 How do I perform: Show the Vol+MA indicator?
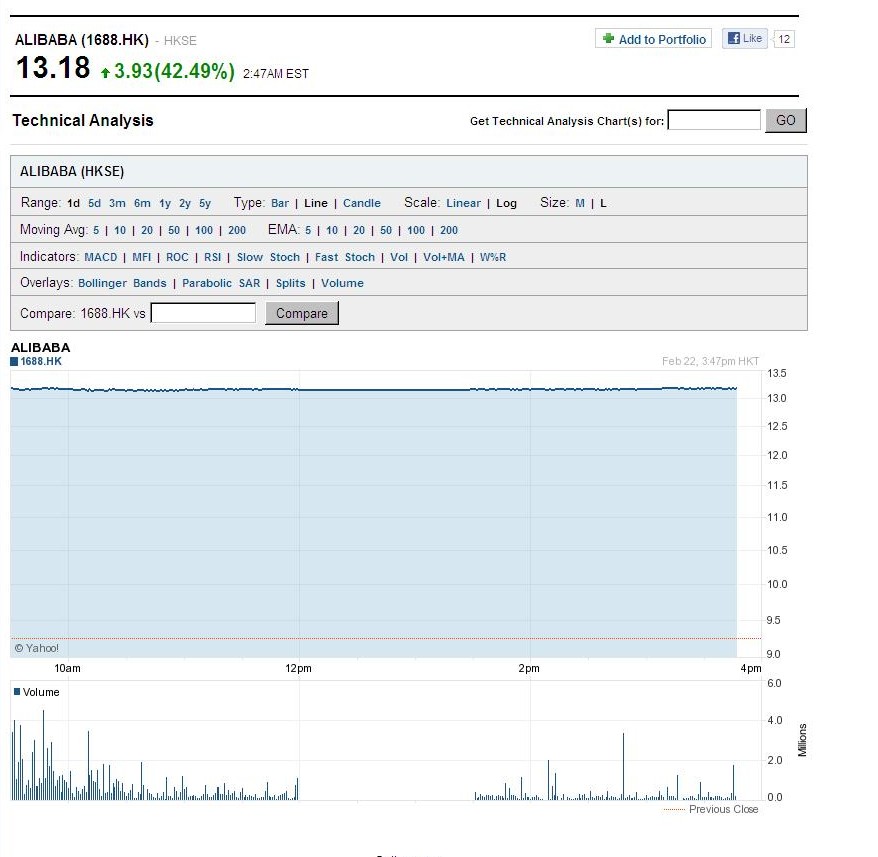(x=443, y=257)
